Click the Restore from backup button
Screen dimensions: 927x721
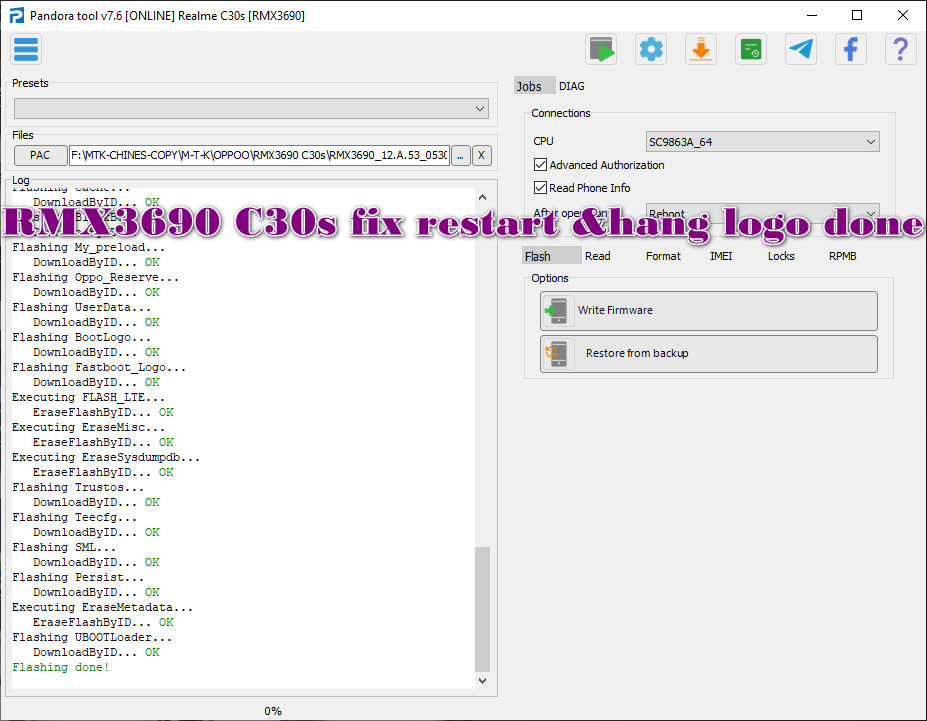tap(708, 354)
